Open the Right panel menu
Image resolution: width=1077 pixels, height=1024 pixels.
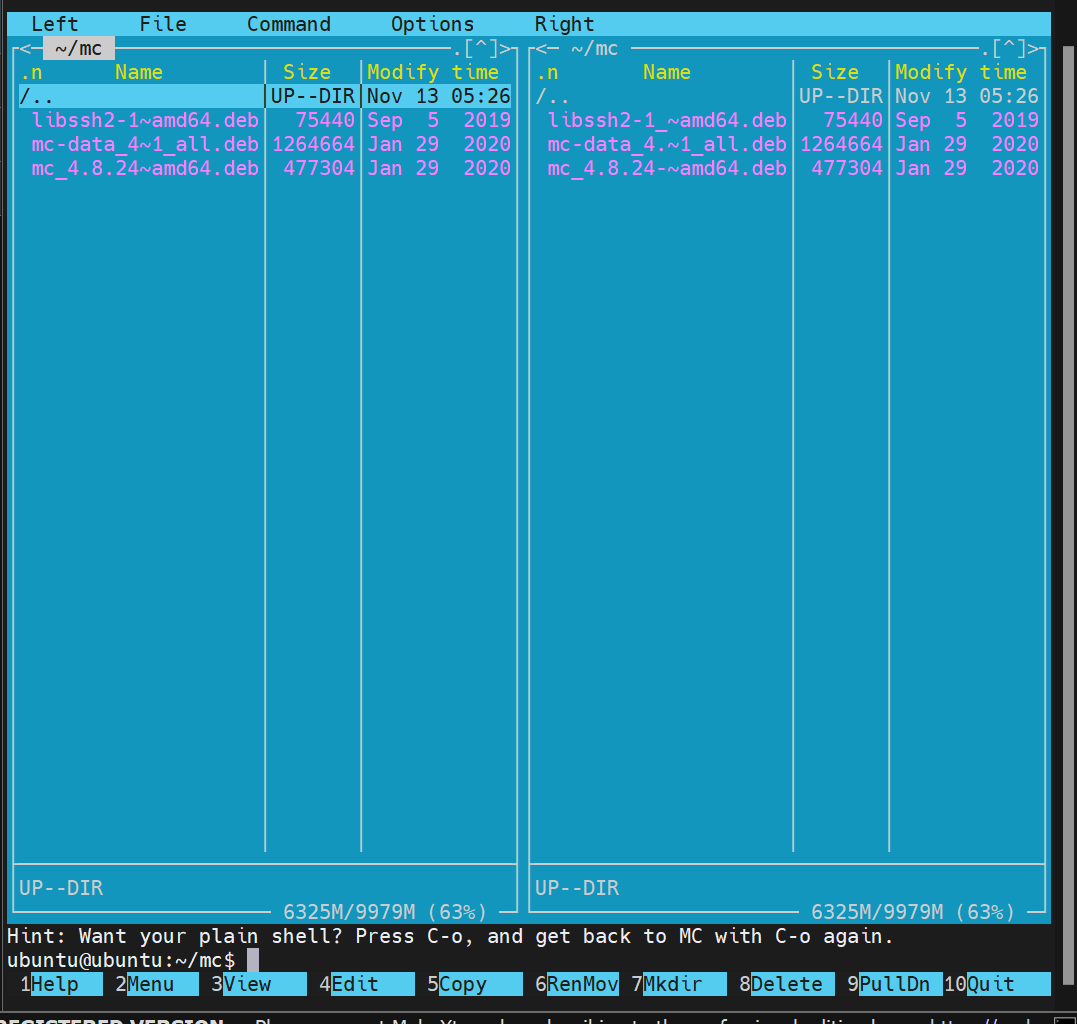564,24
